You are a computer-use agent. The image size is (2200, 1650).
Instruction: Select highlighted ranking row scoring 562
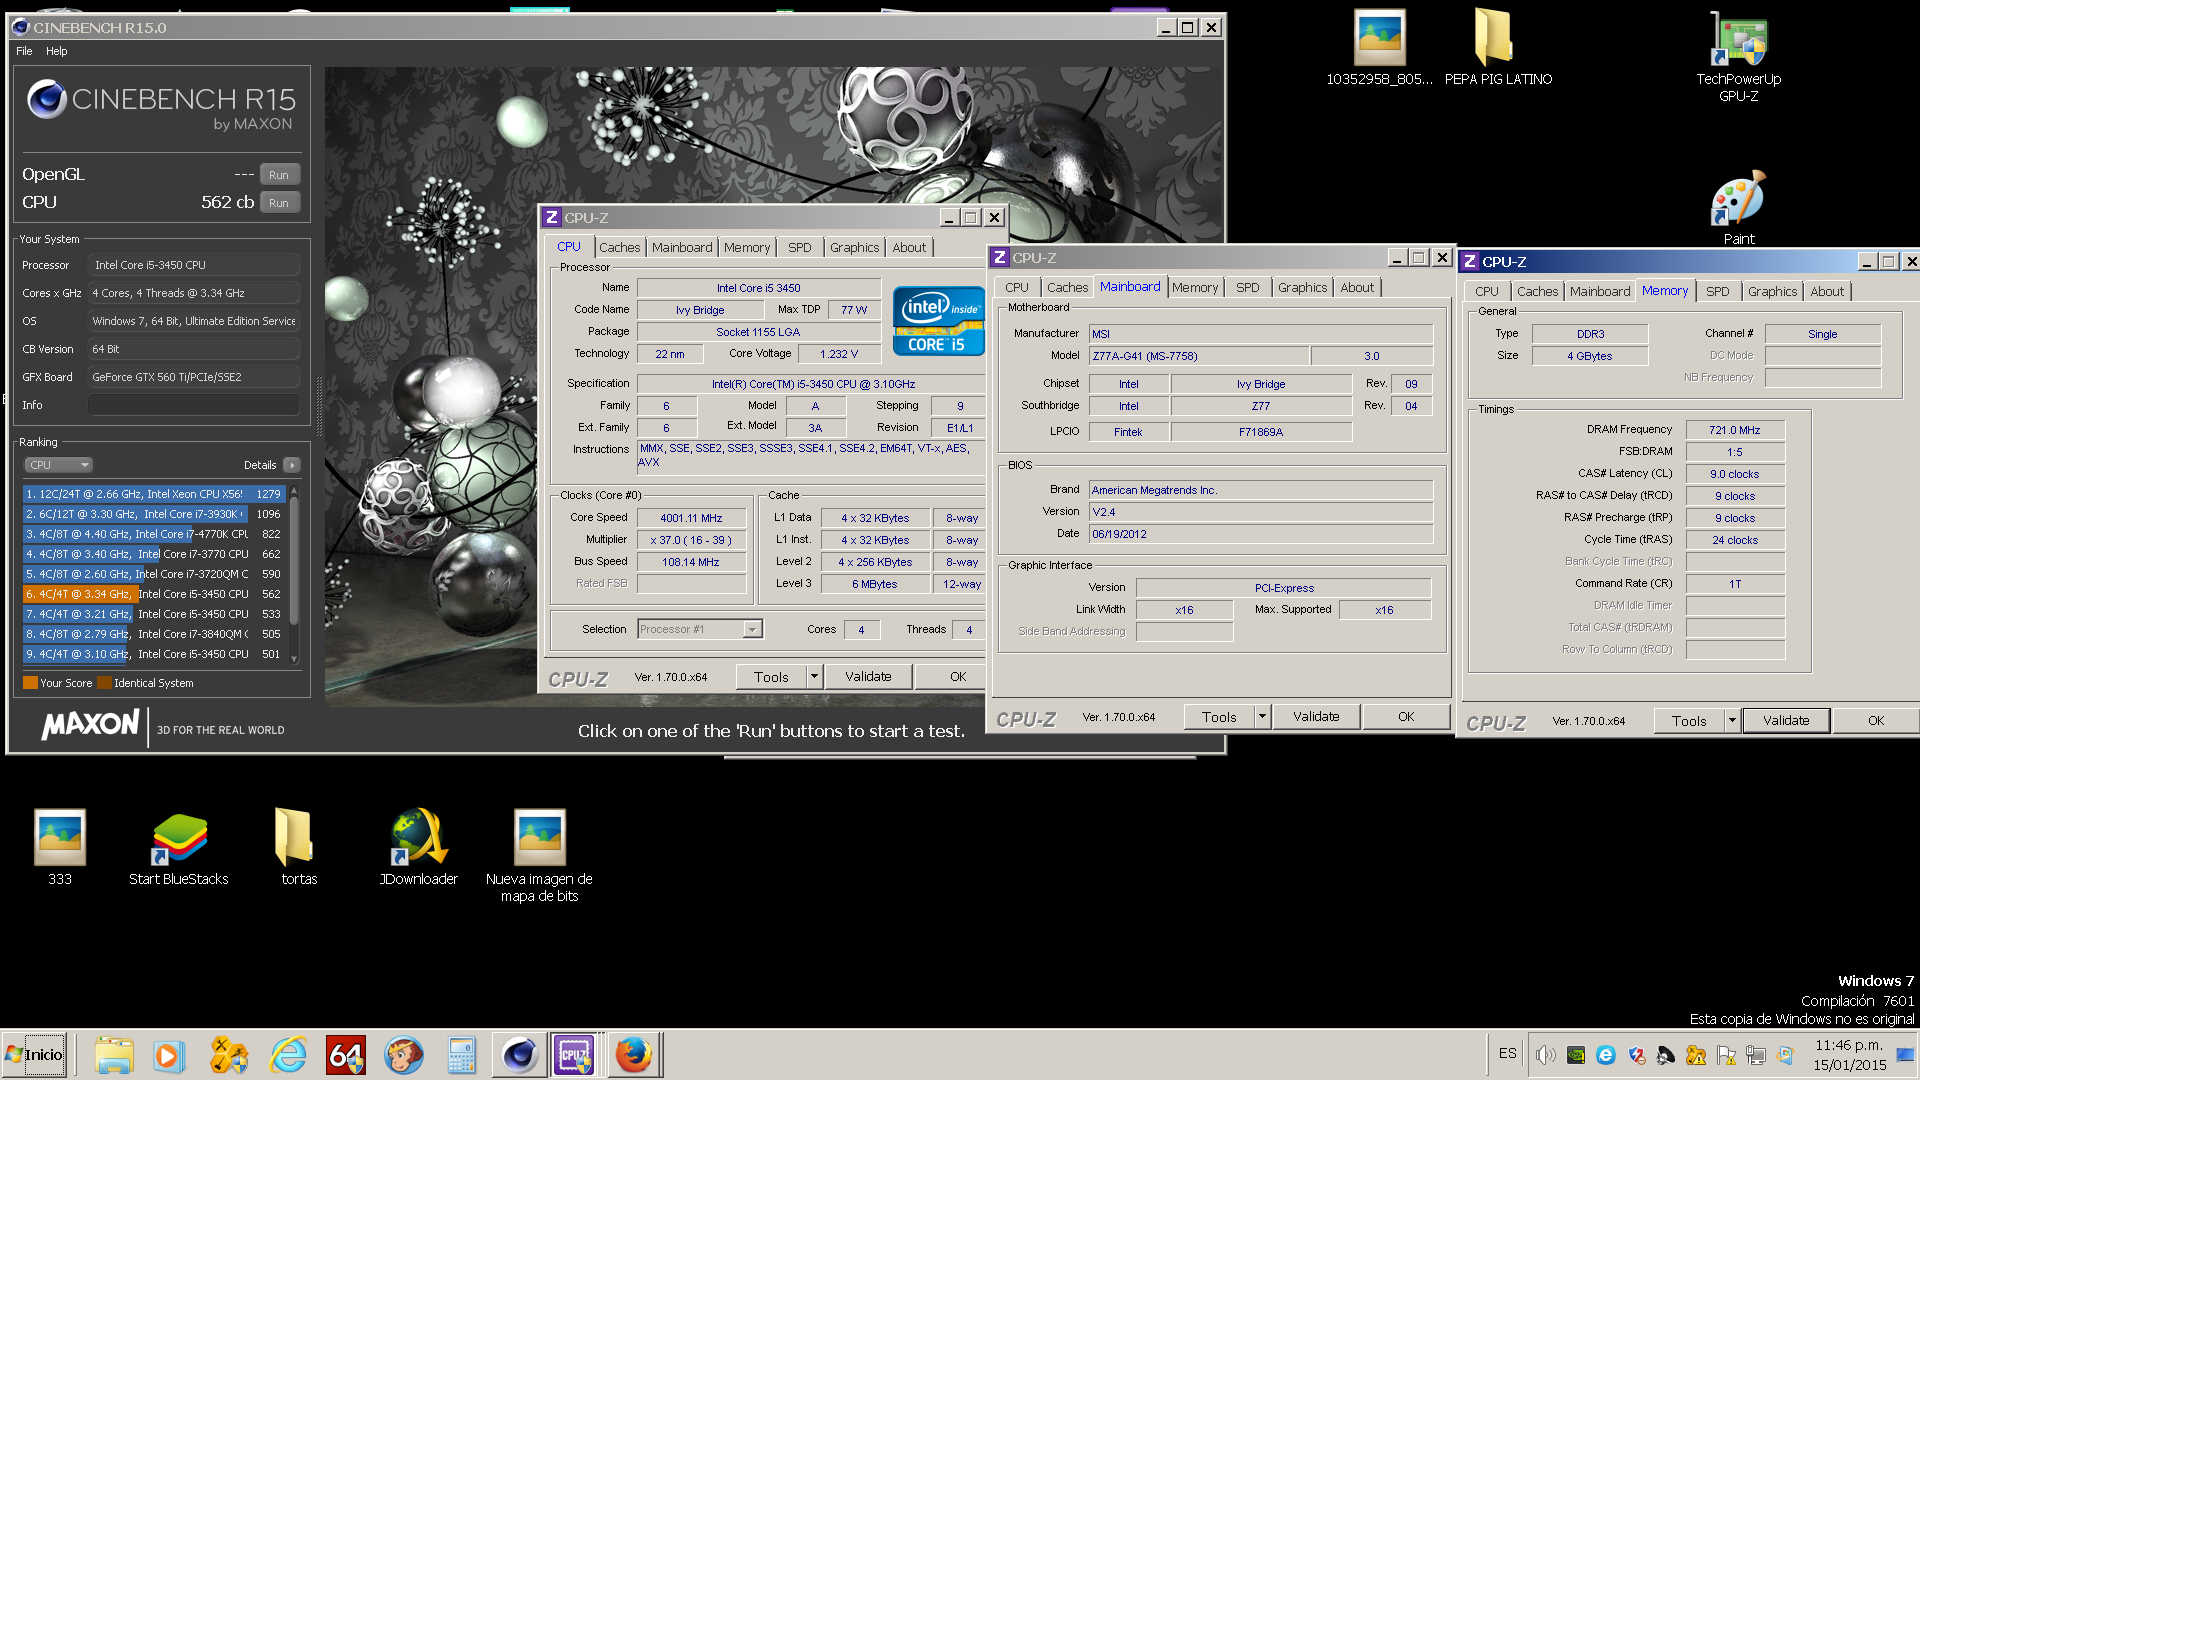[154, 594]
